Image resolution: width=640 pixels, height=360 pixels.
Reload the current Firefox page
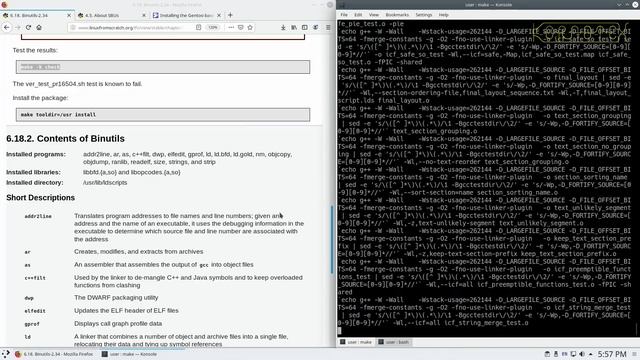click(x=28, y=27)
